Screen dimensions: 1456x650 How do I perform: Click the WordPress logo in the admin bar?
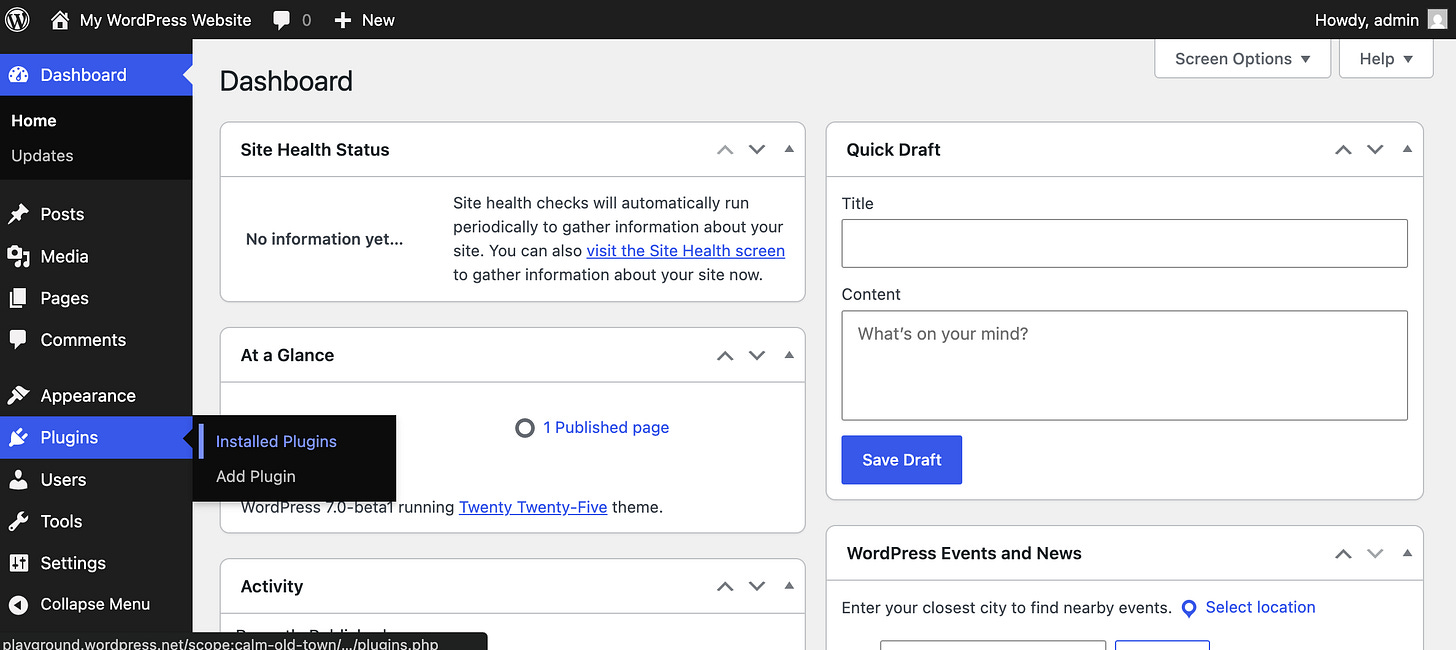point(16,19)
